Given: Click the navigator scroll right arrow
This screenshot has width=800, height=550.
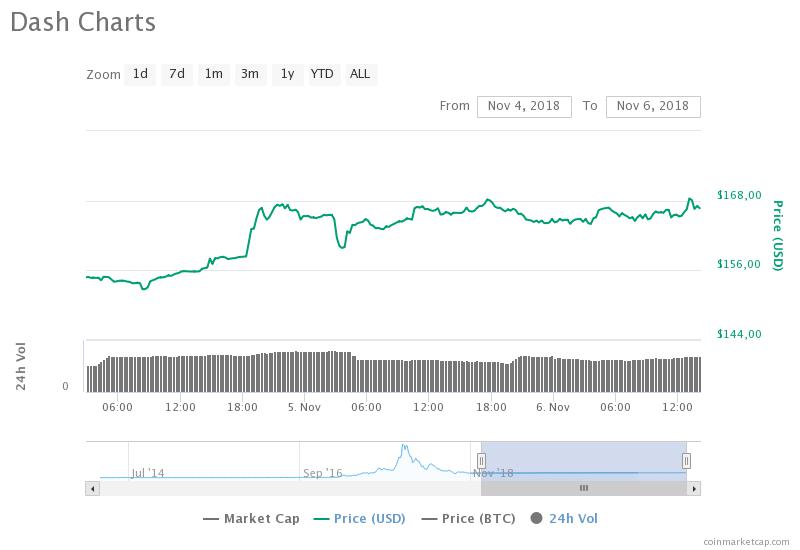Looking at the screenshot, I should [x=694, y=489].
